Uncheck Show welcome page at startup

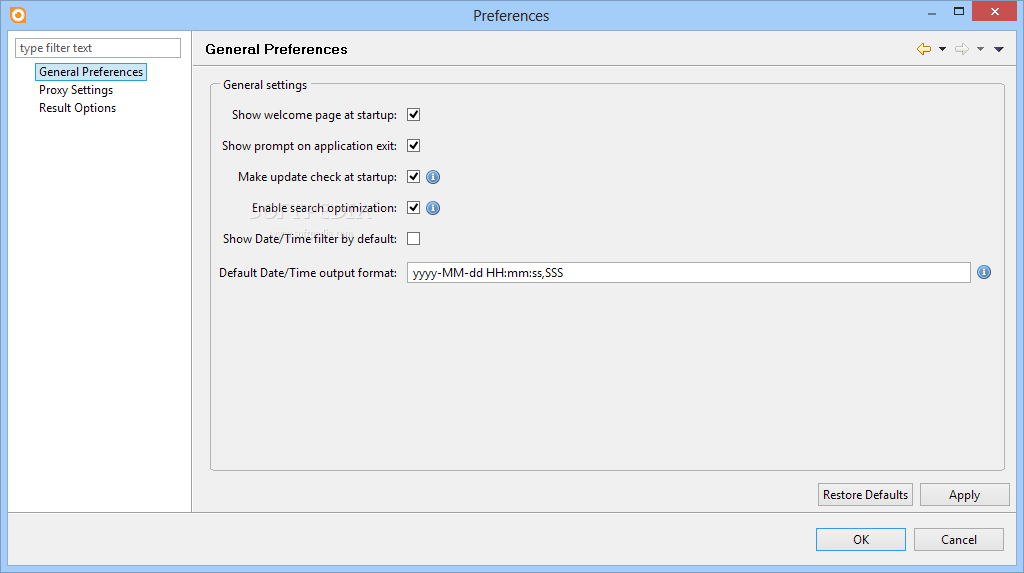tap(413, 115)
